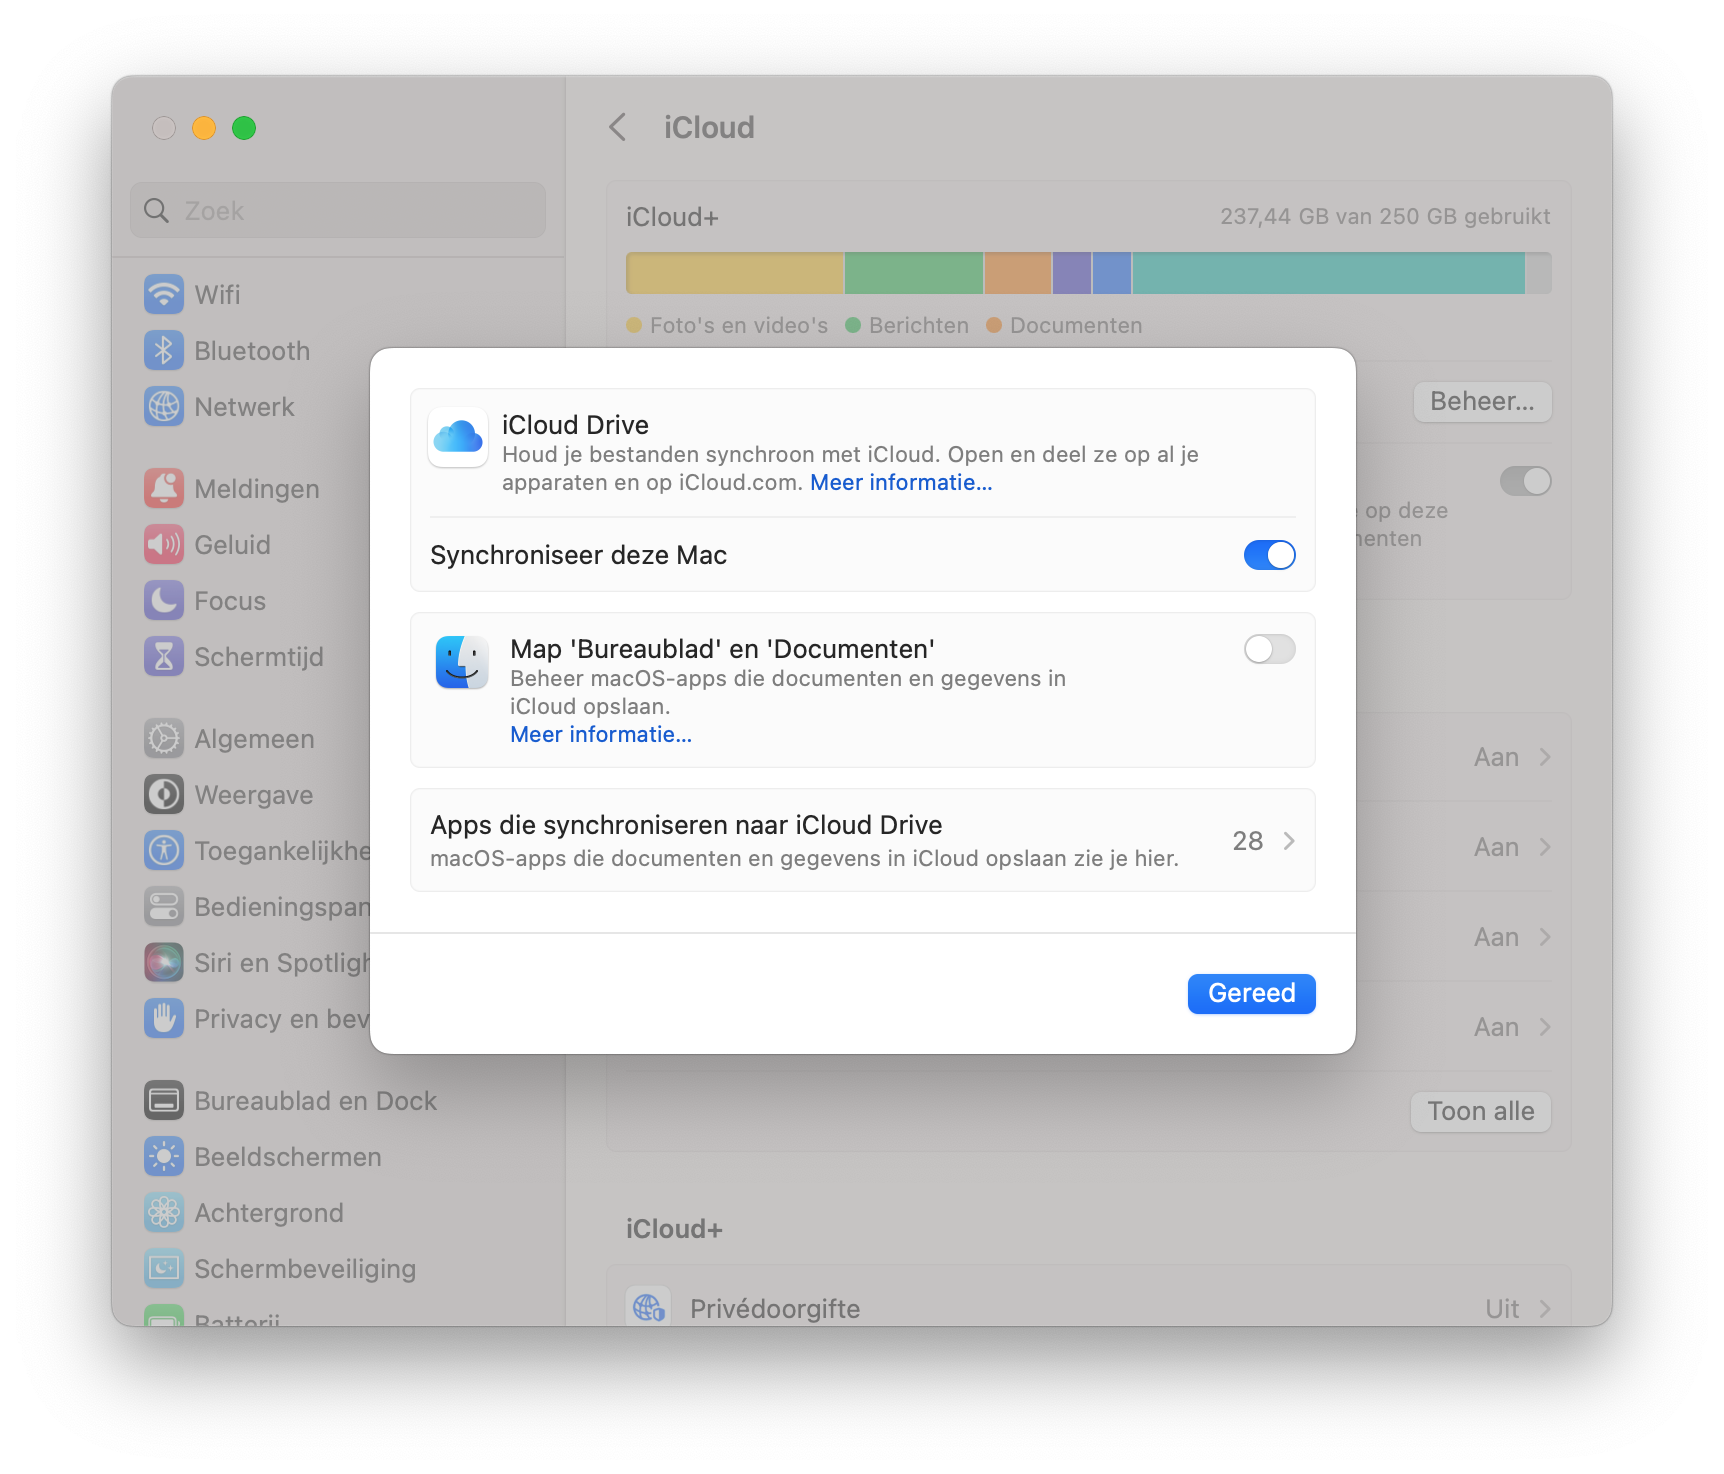Screen dimensions: 1724x1474
Task: Click yellow Foto's en video's storage segment
Action: click(x=735, y=273)
